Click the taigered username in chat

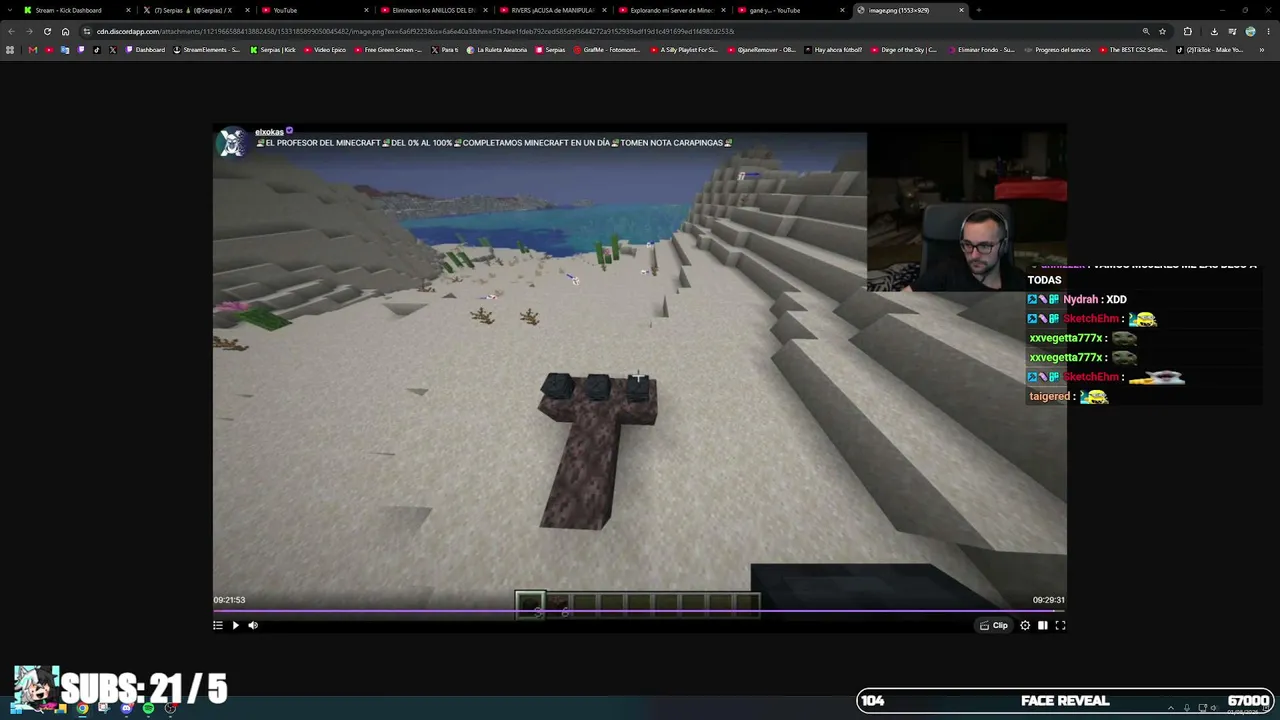1050,396
